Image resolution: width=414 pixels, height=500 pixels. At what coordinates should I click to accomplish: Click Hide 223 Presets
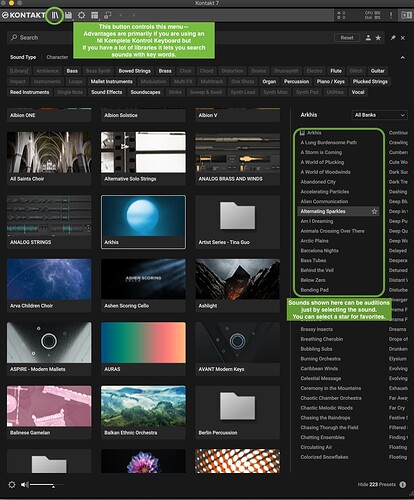pos(377,484)
